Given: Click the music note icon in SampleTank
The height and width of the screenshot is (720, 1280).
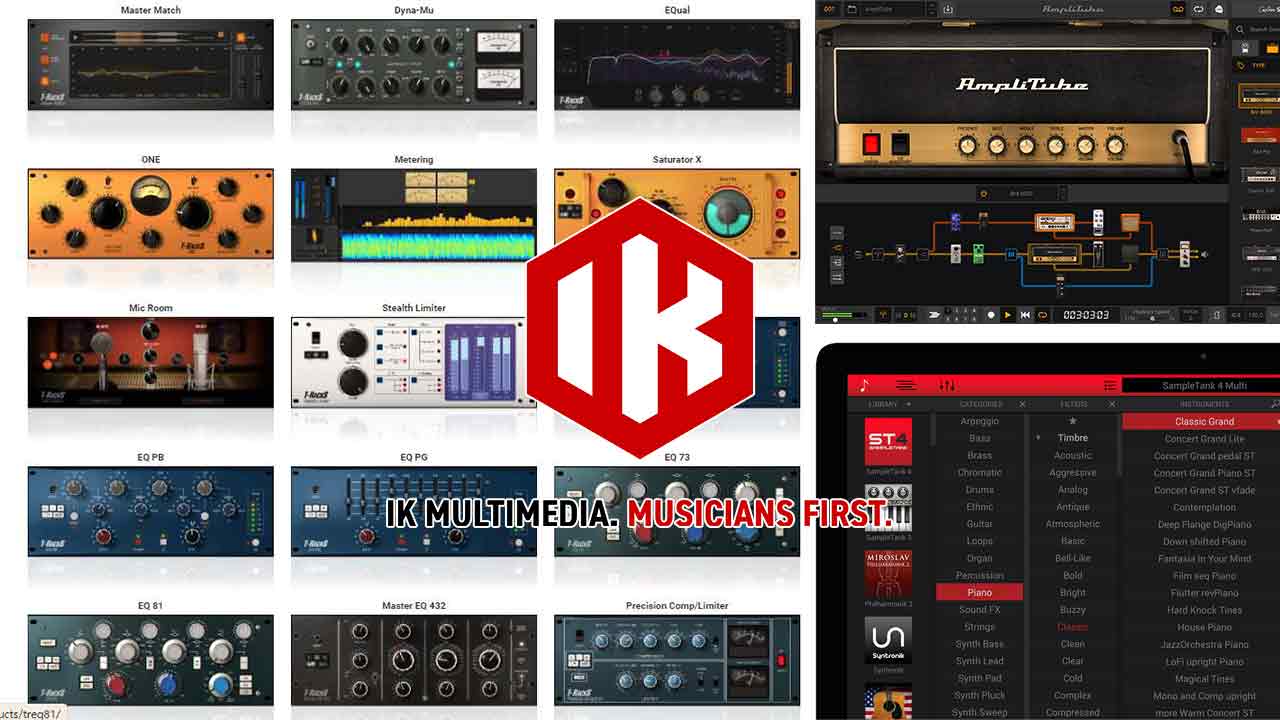Looking at the screenshot, I should tap(865, 385).
